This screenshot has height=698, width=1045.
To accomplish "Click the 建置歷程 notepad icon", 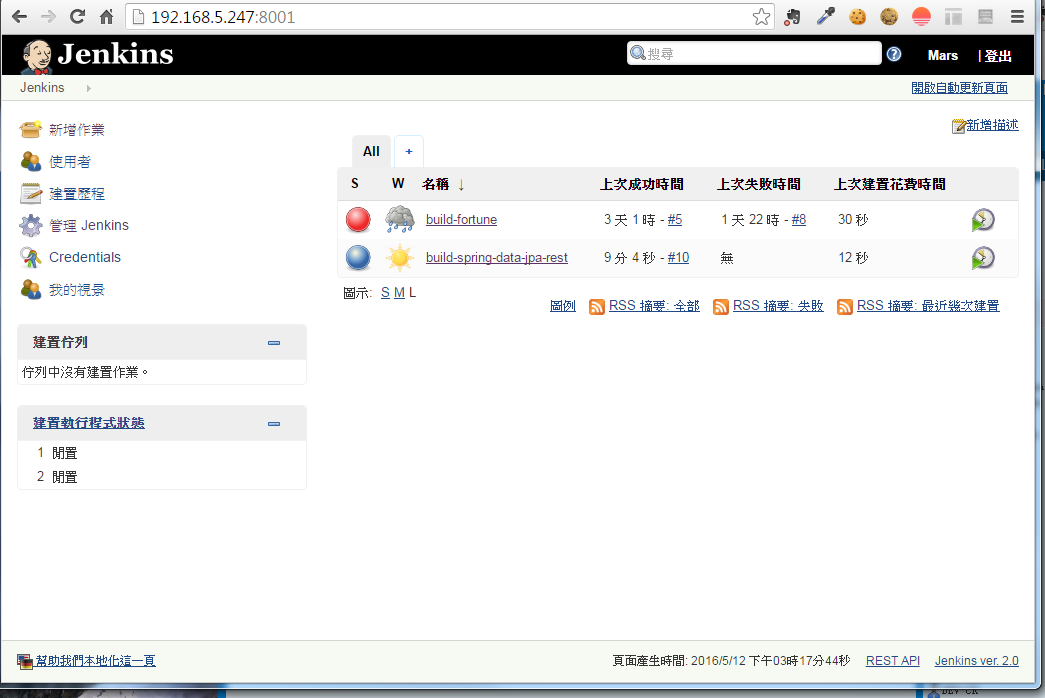I will point(31,193).
